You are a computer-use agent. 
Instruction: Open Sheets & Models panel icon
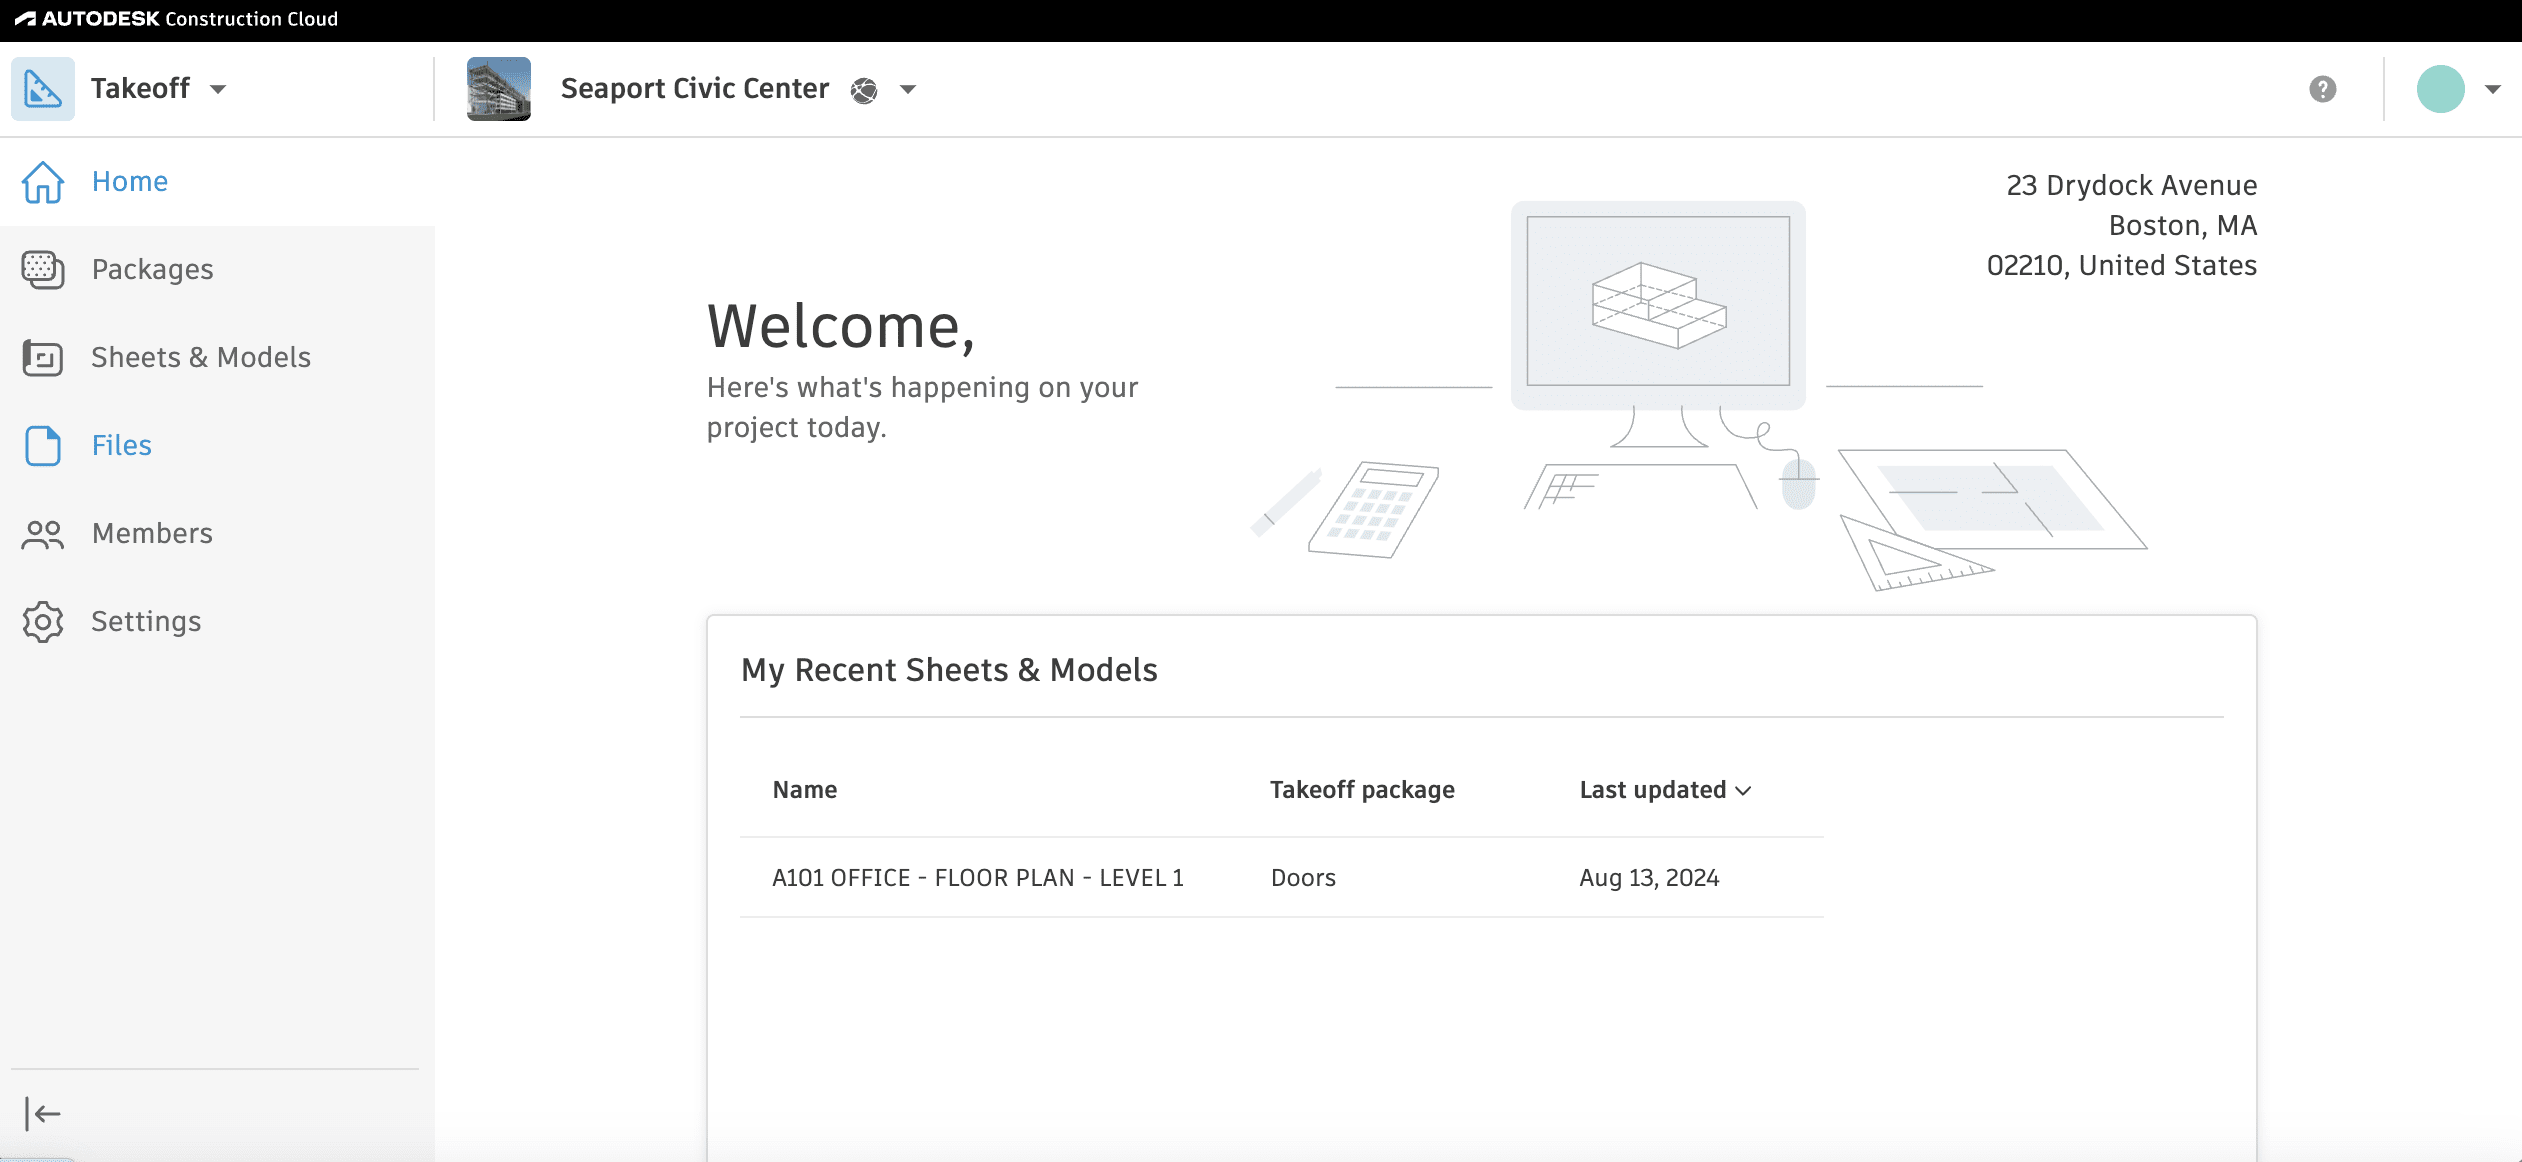click(x=41, y=357)
